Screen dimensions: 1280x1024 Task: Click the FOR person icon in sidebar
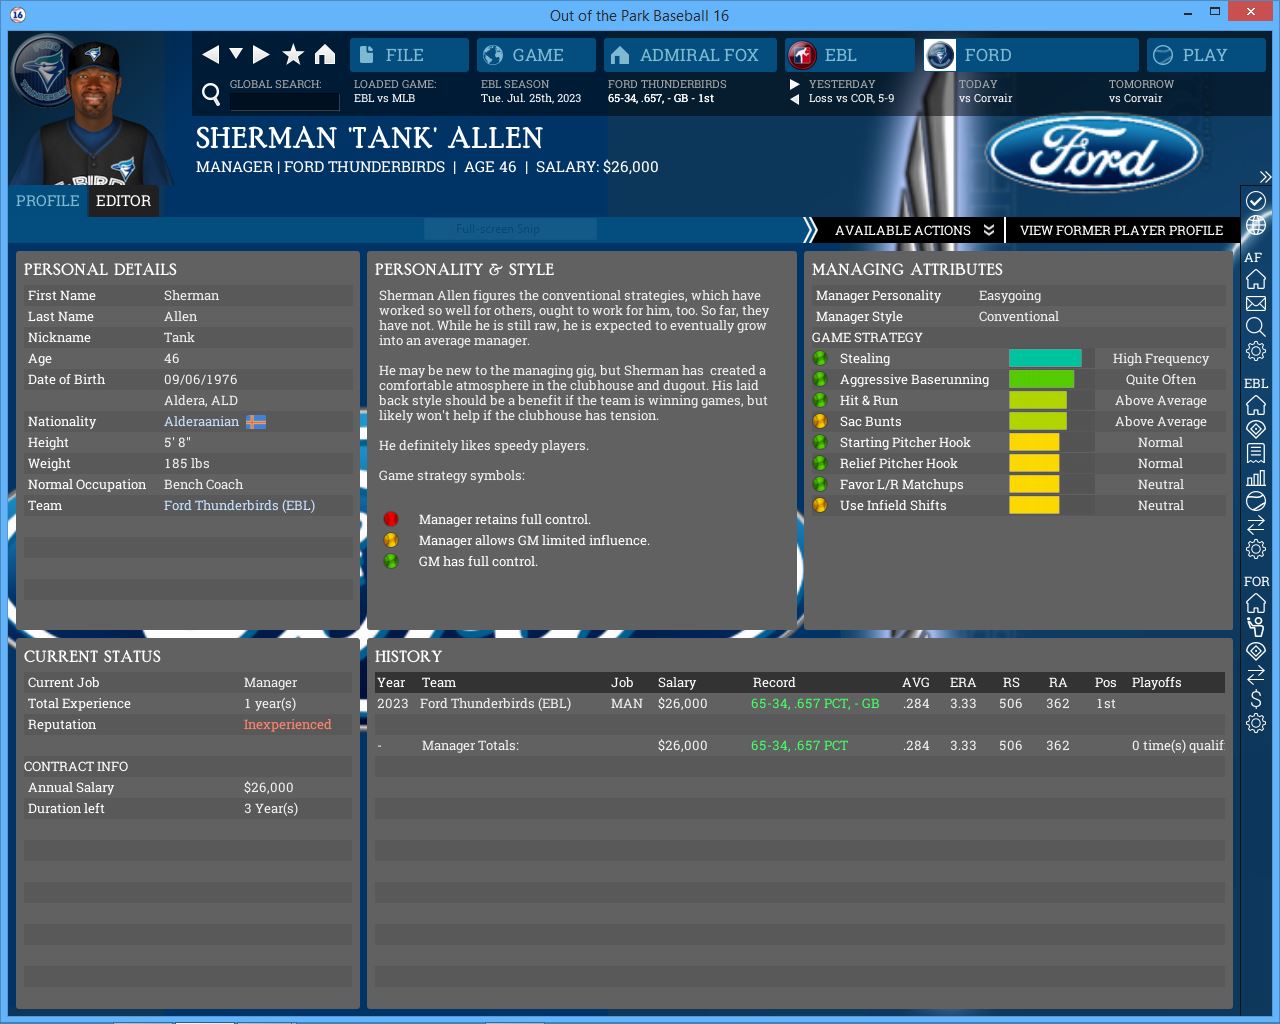(x=1256, y=627)
